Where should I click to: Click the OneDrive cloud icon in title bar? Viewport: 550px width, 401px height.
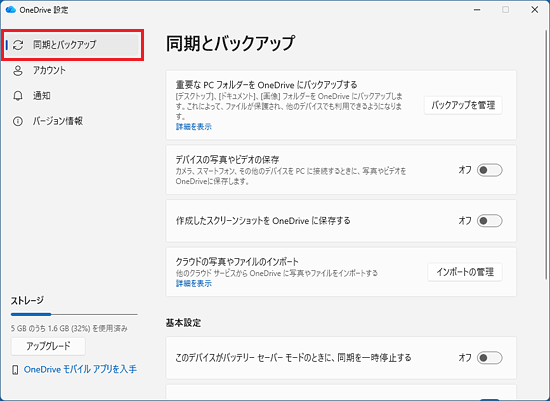click(11, 9)
